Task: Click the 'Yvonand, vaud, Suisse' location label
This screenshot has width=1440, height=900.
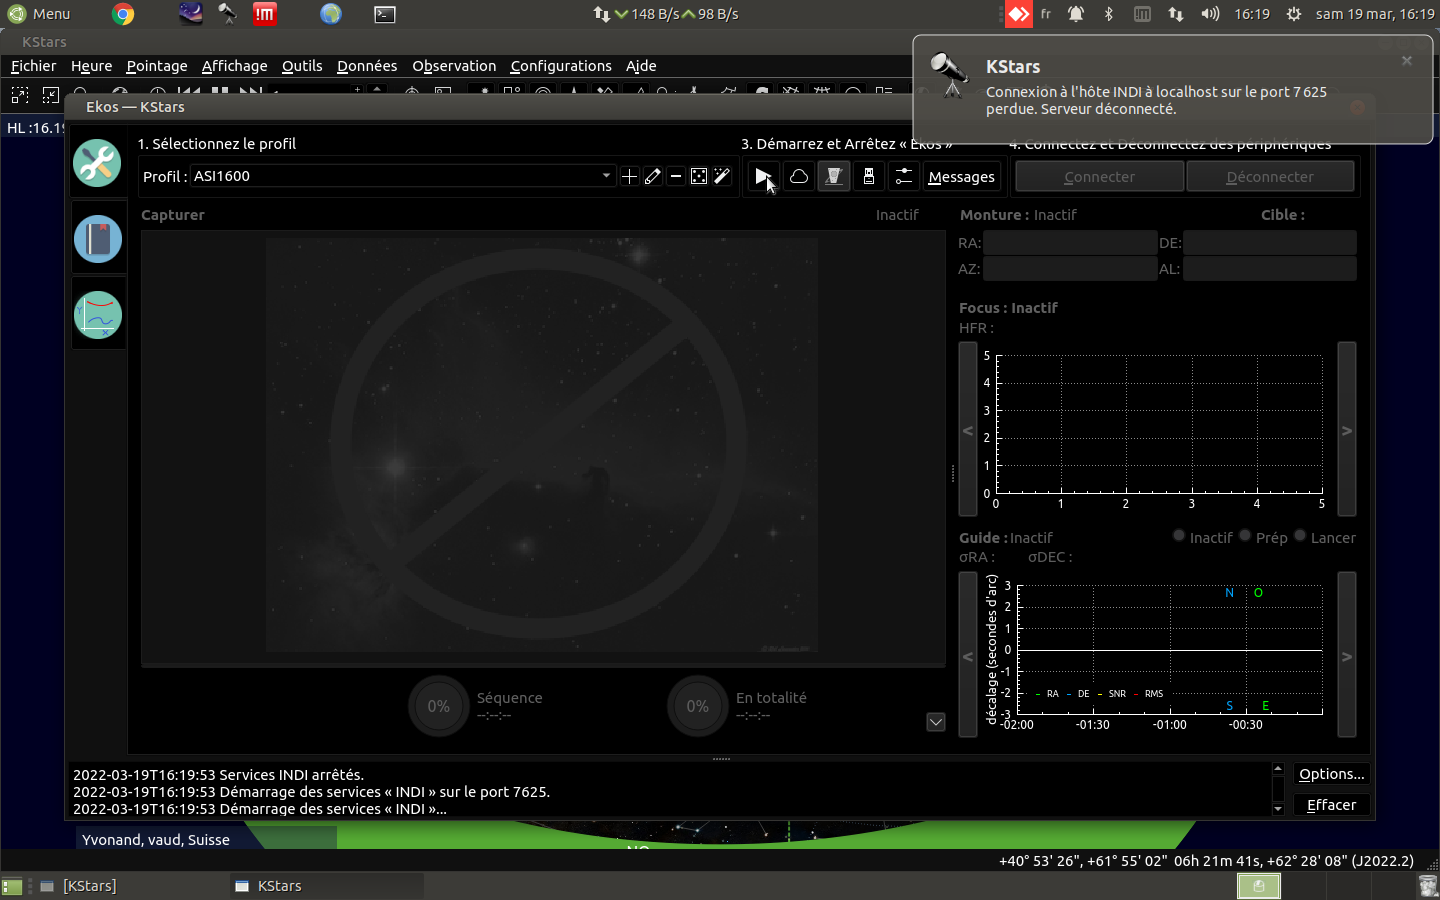Action: click(x=156, y=840)
